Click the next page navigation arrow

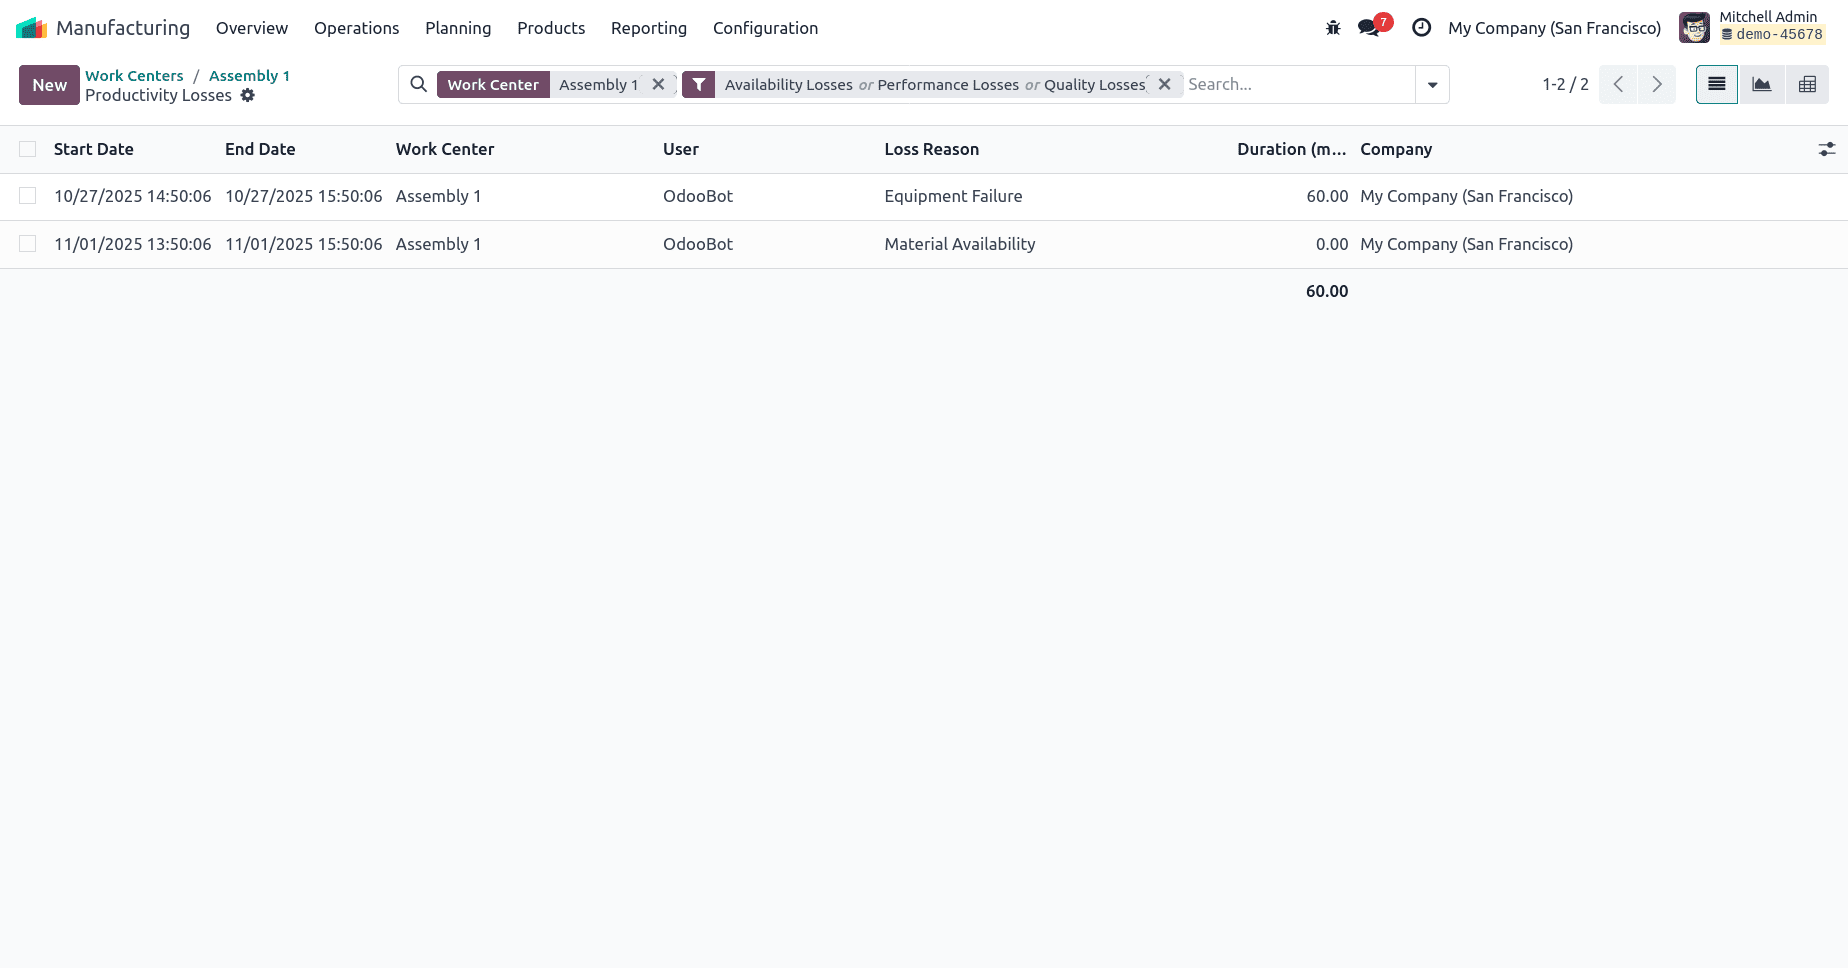pyautogui.click(x=1656, y=84)
